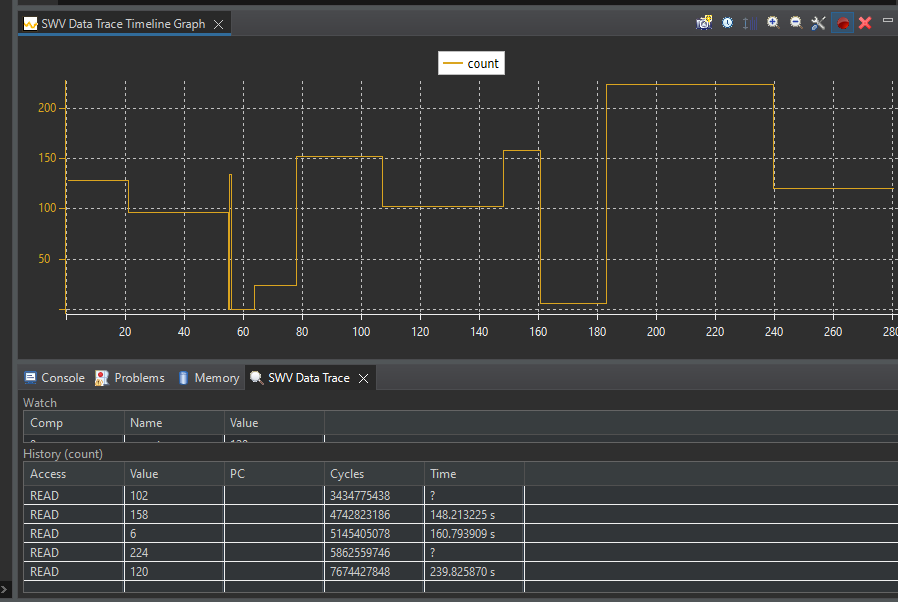
Task: Click the SWV Data Trace magnifier tab icon
Action: click(257, 378)
